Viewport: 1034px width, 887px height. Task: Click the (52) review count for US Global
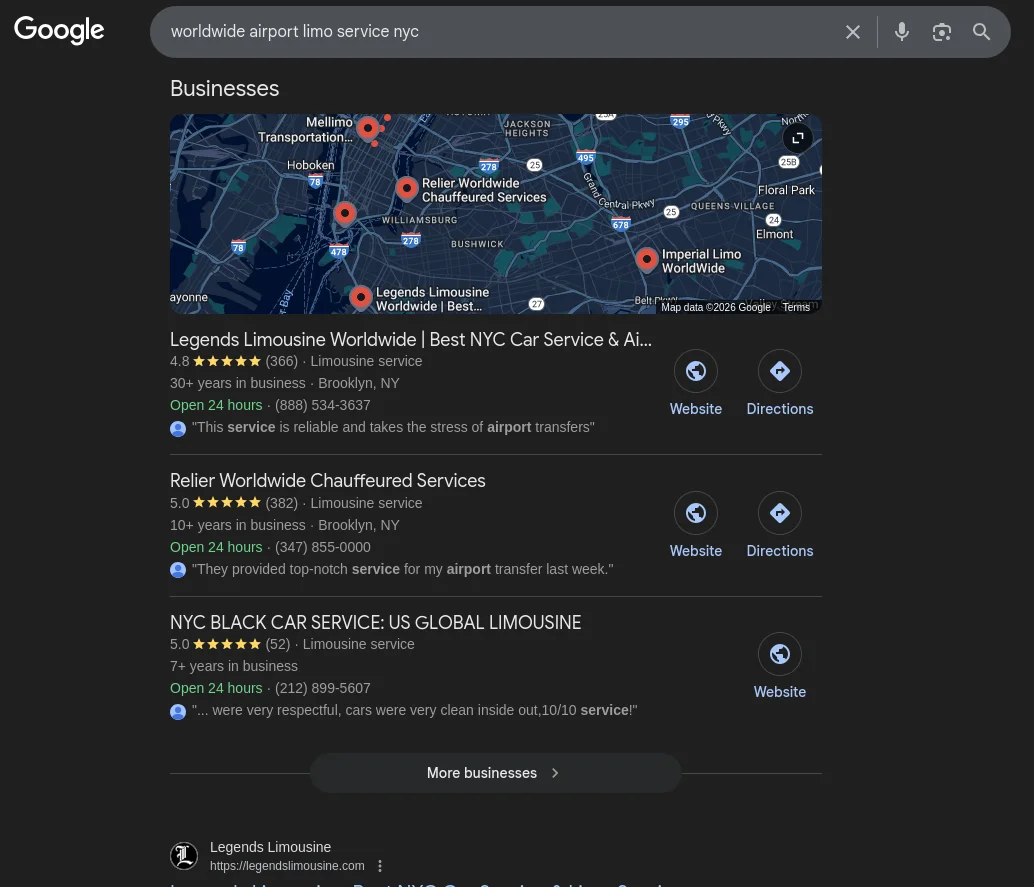[278, 644]
